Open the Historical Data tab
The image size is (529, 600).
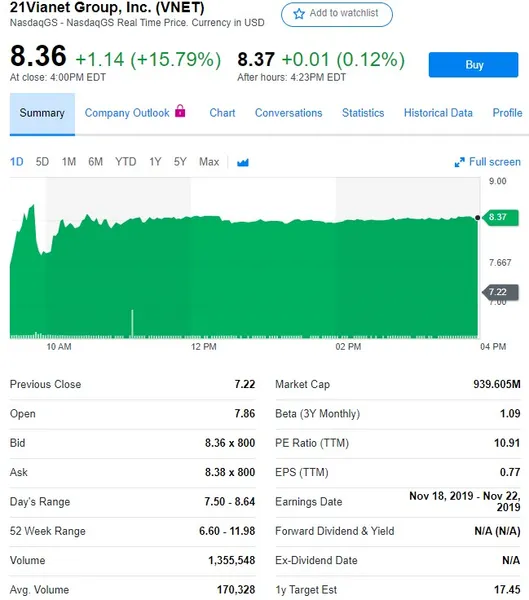point(438,113)
